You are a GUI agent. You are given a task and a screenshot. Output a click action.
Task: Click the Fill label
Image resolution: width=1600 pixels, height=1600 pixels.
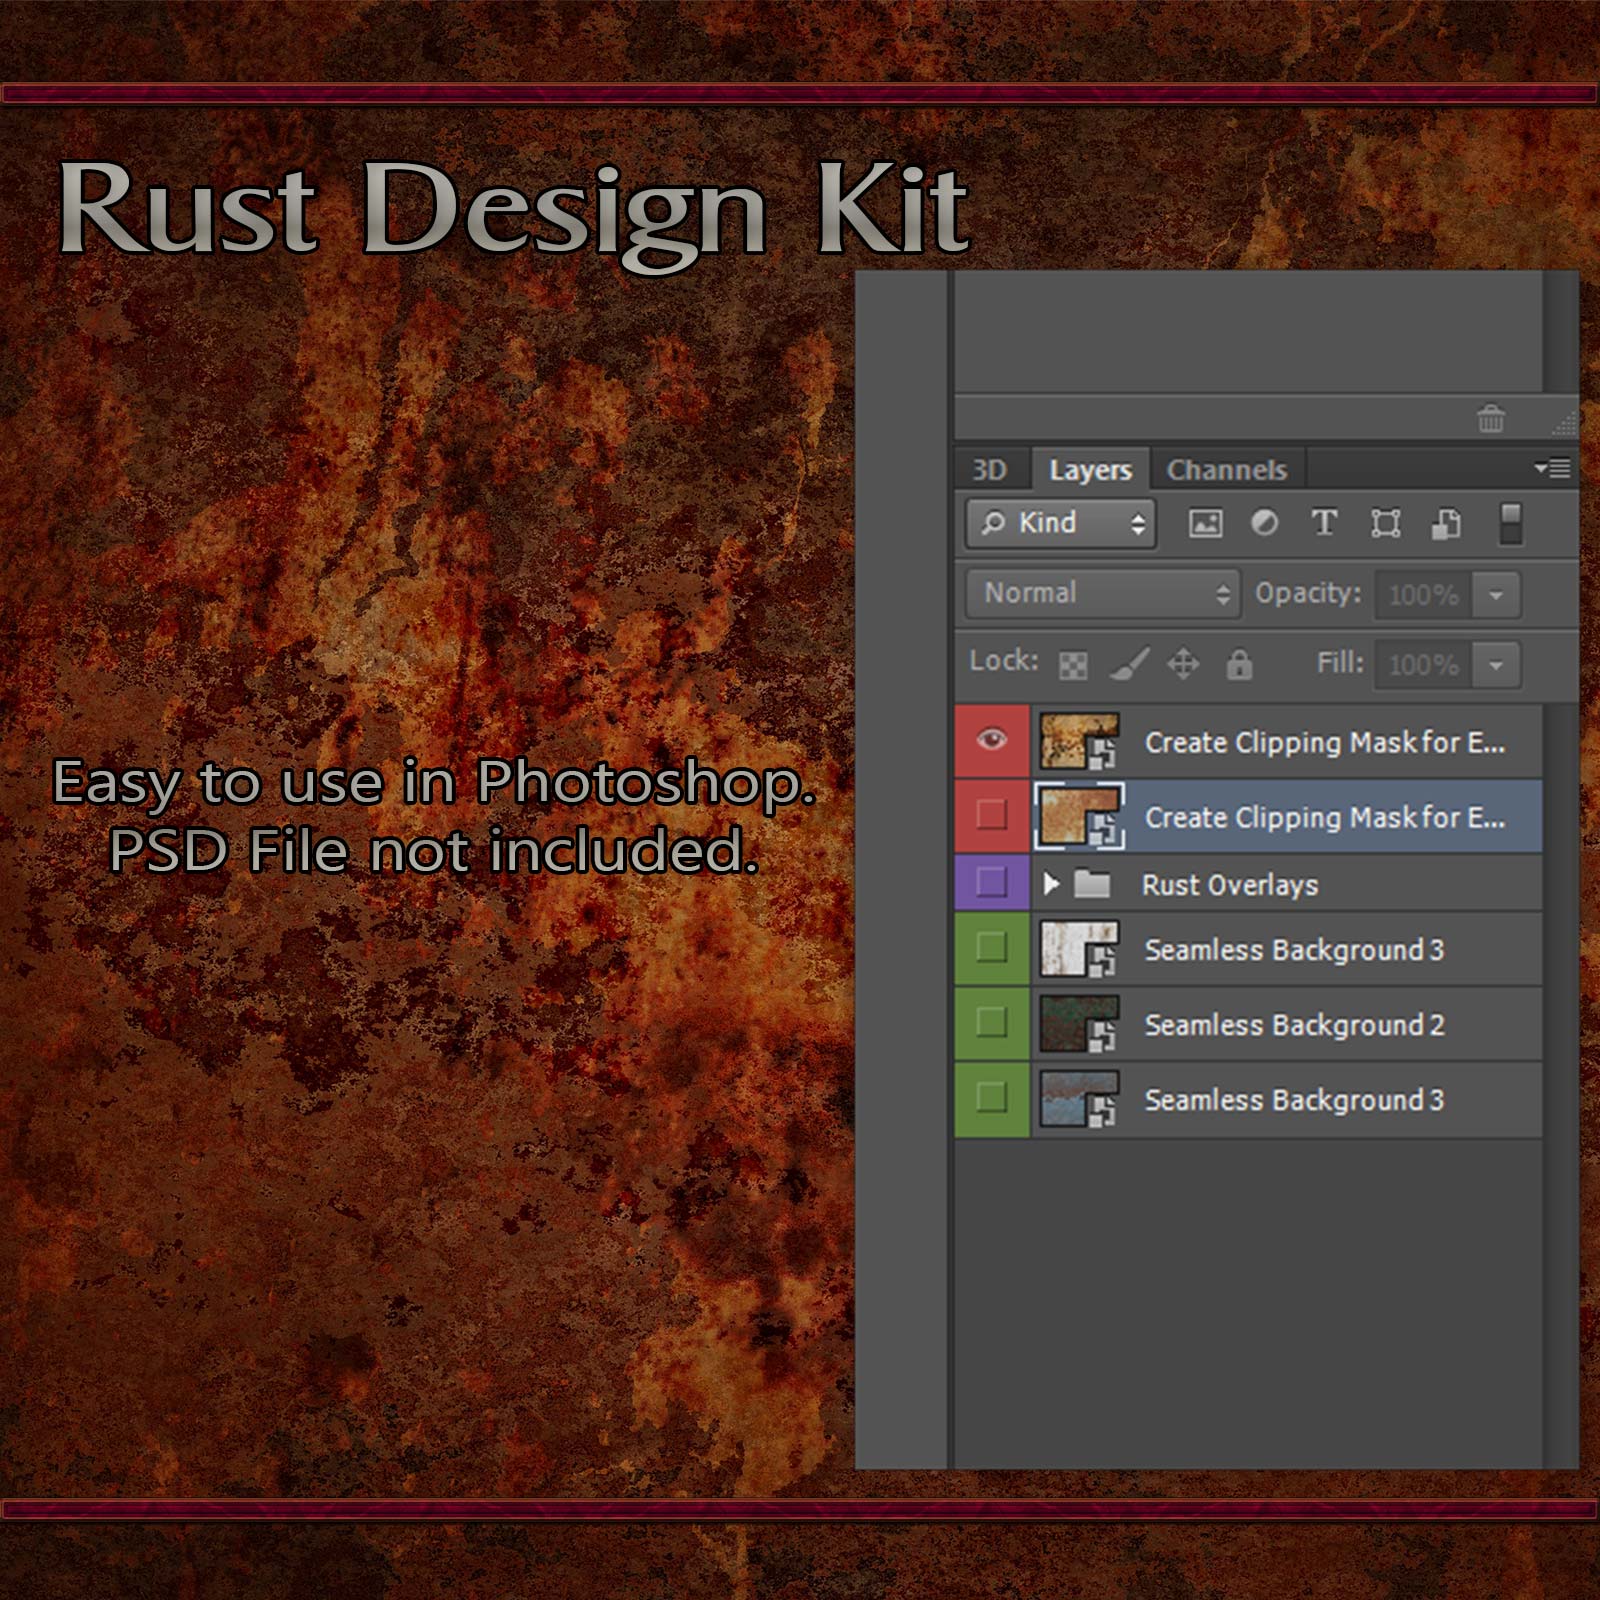(1340, 662)
